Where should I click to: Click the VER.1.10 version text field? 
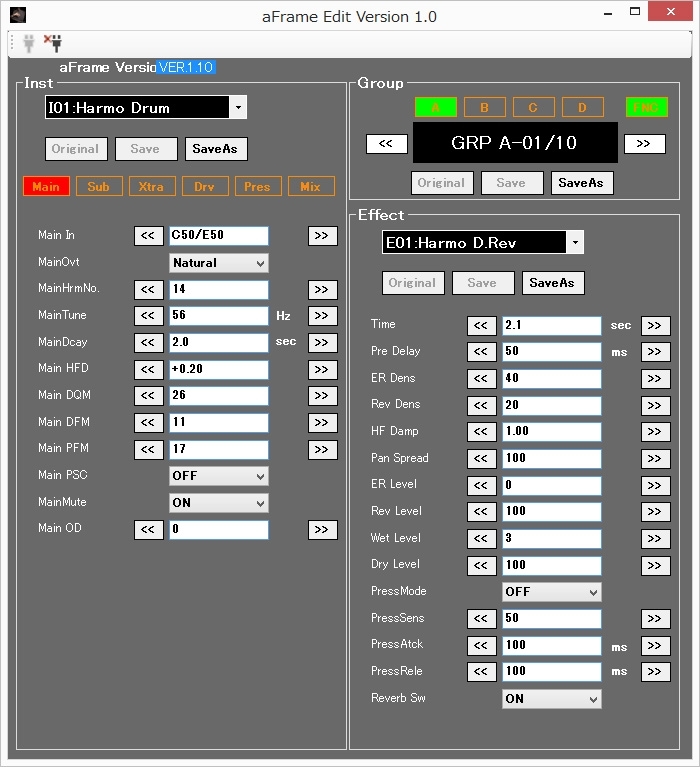click(186, 67)
